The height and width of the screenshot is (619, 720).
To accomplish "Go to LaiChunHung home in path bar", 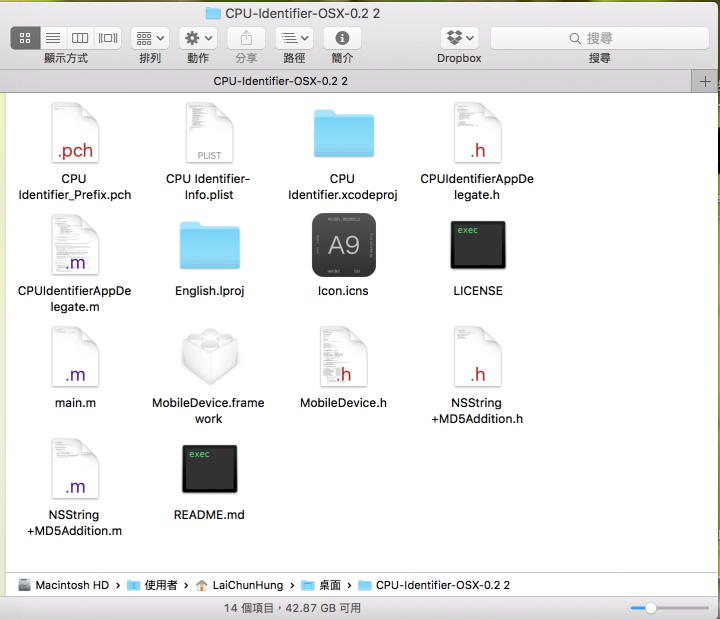I will coord(239,585).
